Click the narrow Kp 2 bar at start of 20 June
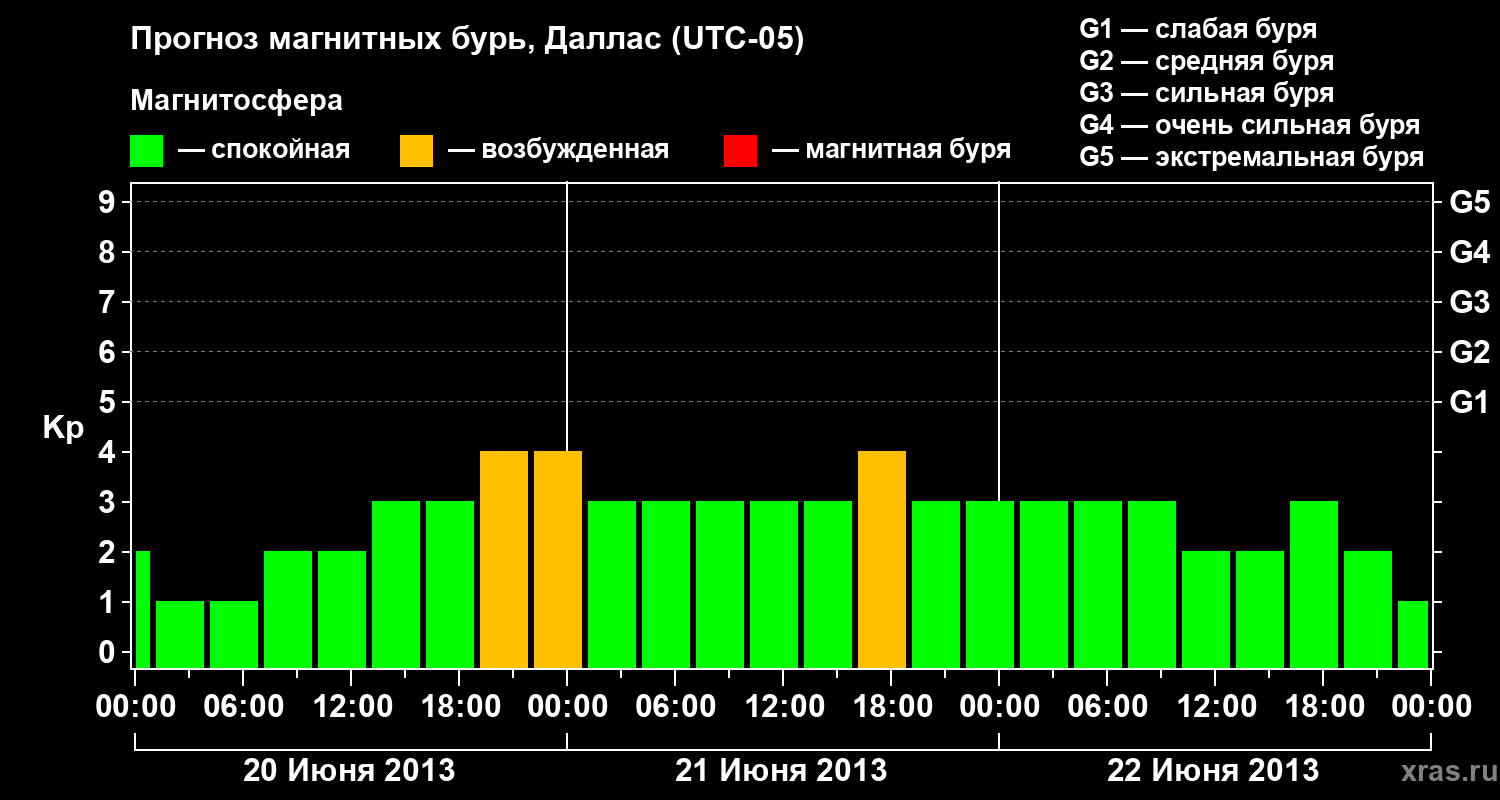This screenshot has width=1500, height=800. (x=142, y=609)
